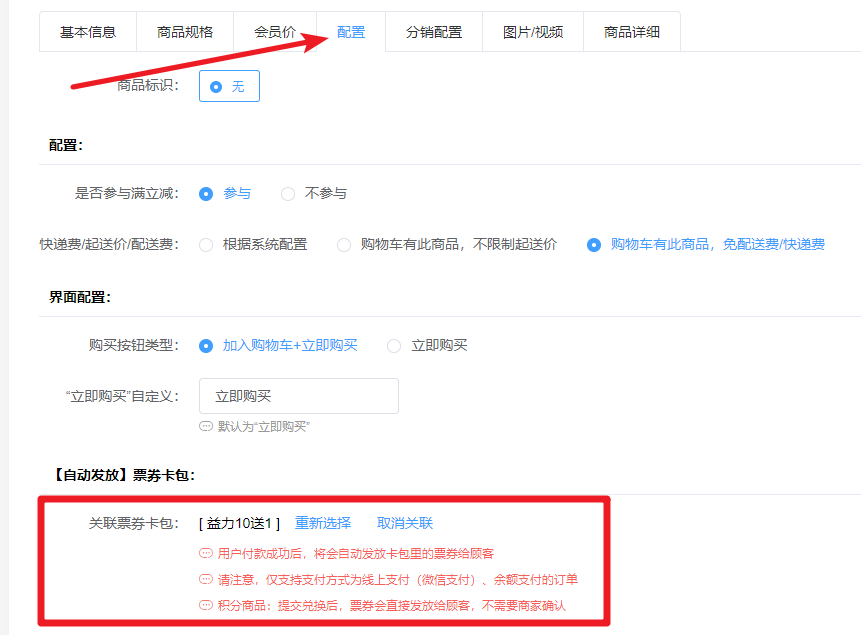Click the hint icon beside 请注意，仅支持支付方式
The width and height of the screenshot is (861, 635).
point(206,579)
